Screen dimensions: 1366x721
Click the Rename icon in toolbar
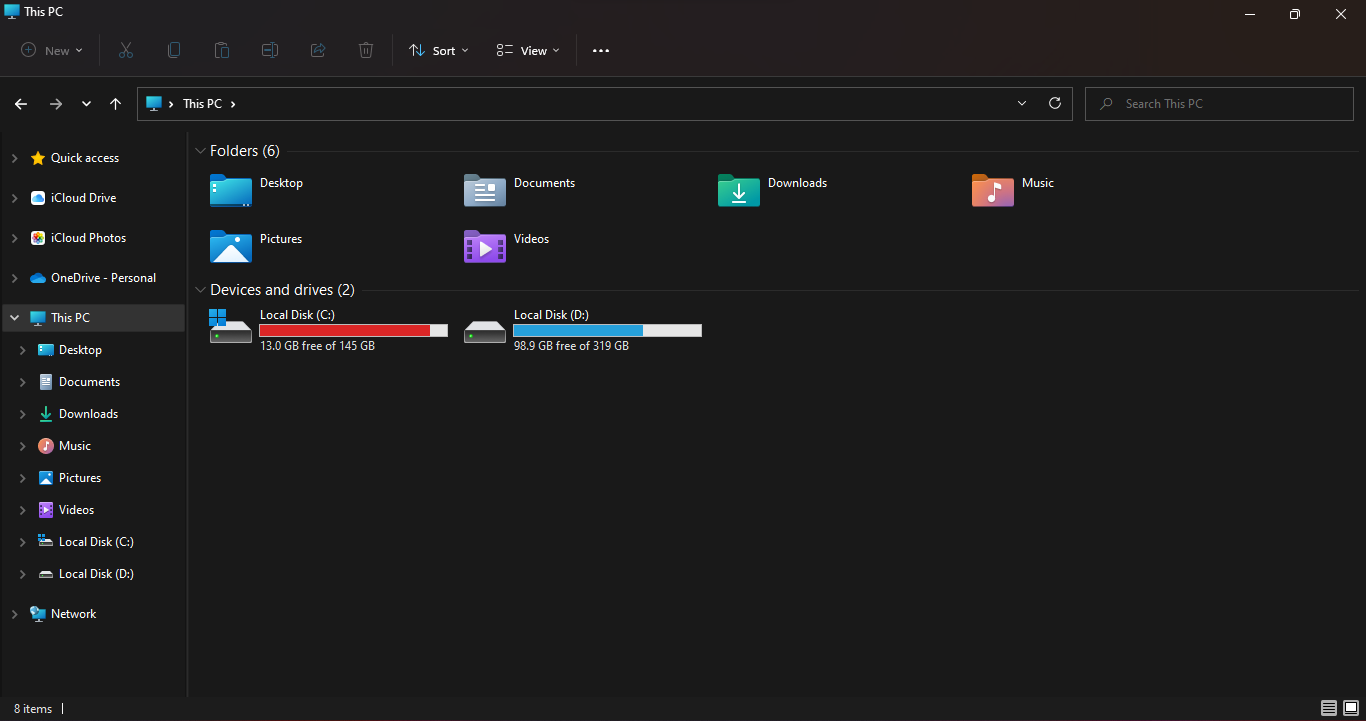(x=270, y=50)
